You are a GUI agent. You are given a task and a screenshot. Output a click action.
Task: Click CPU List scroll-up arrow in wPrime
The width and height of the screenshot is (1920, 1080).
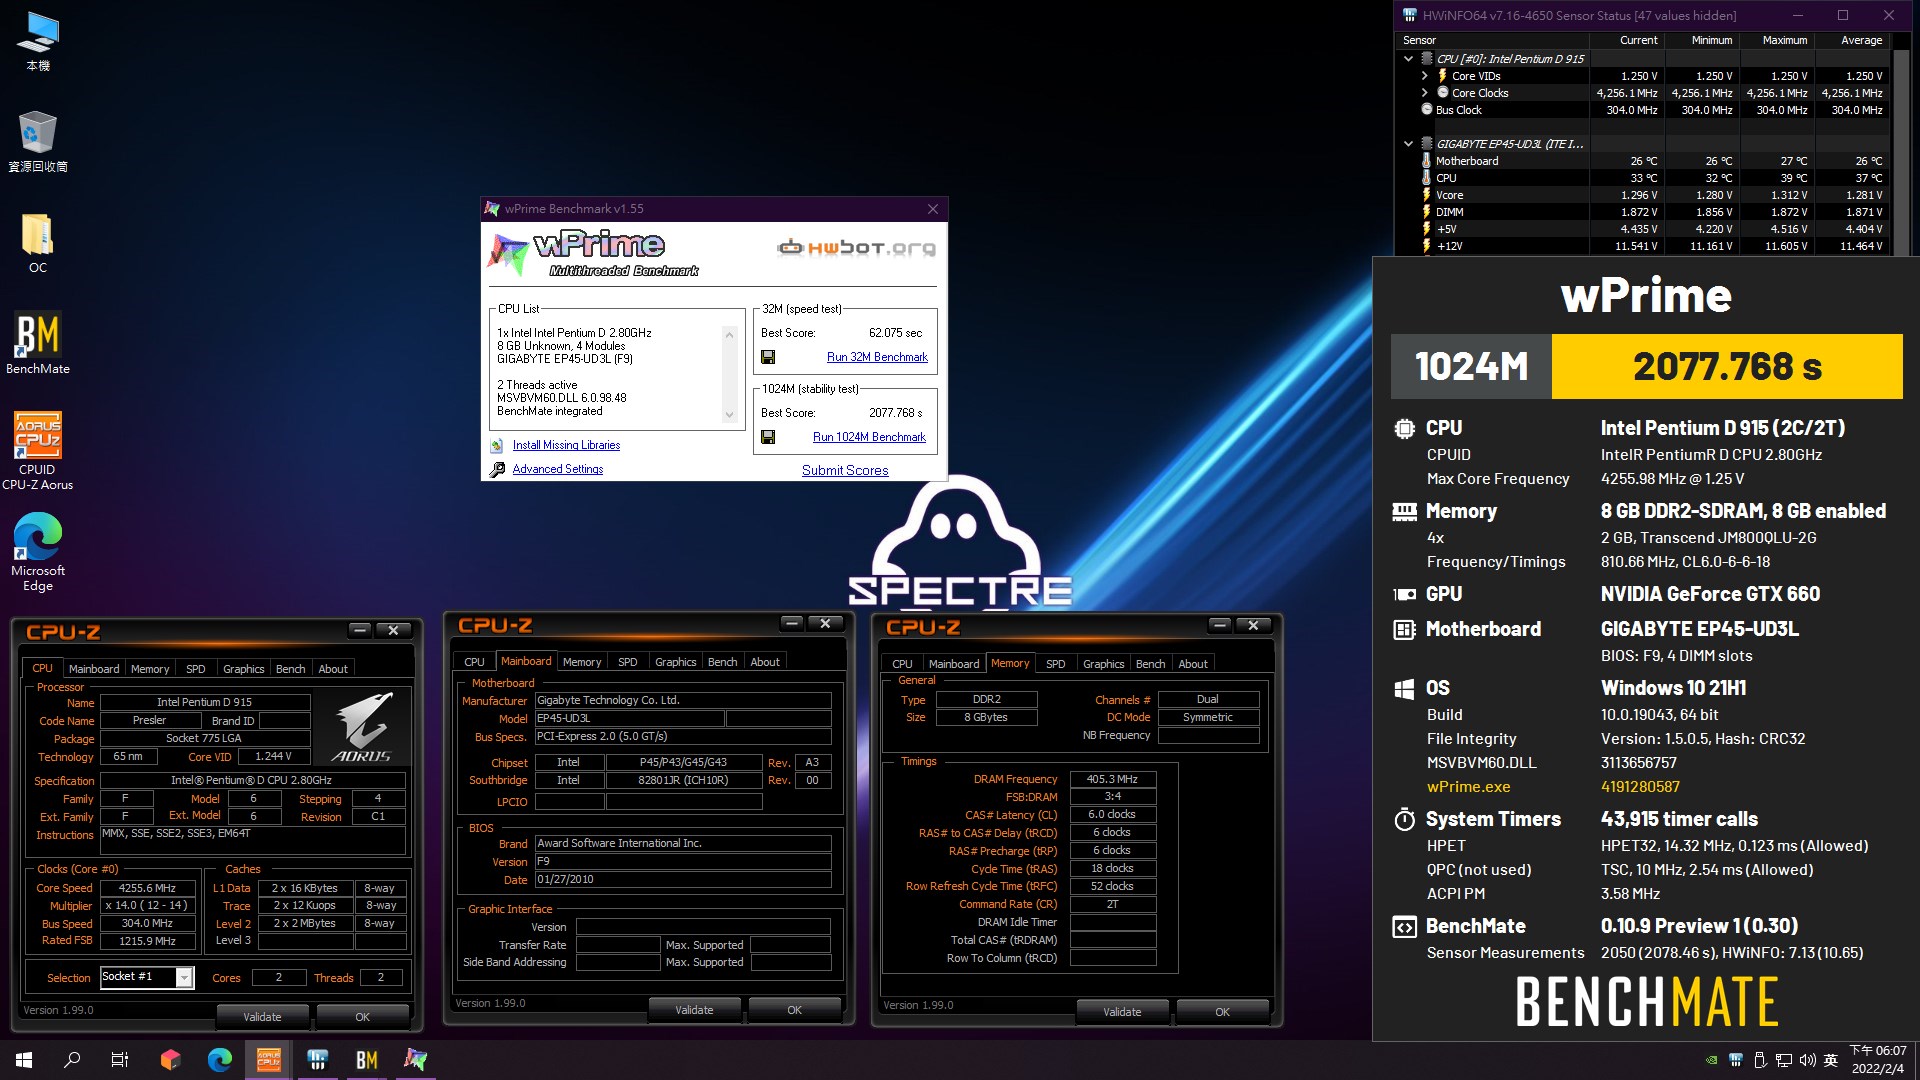(x=729, y=333)
